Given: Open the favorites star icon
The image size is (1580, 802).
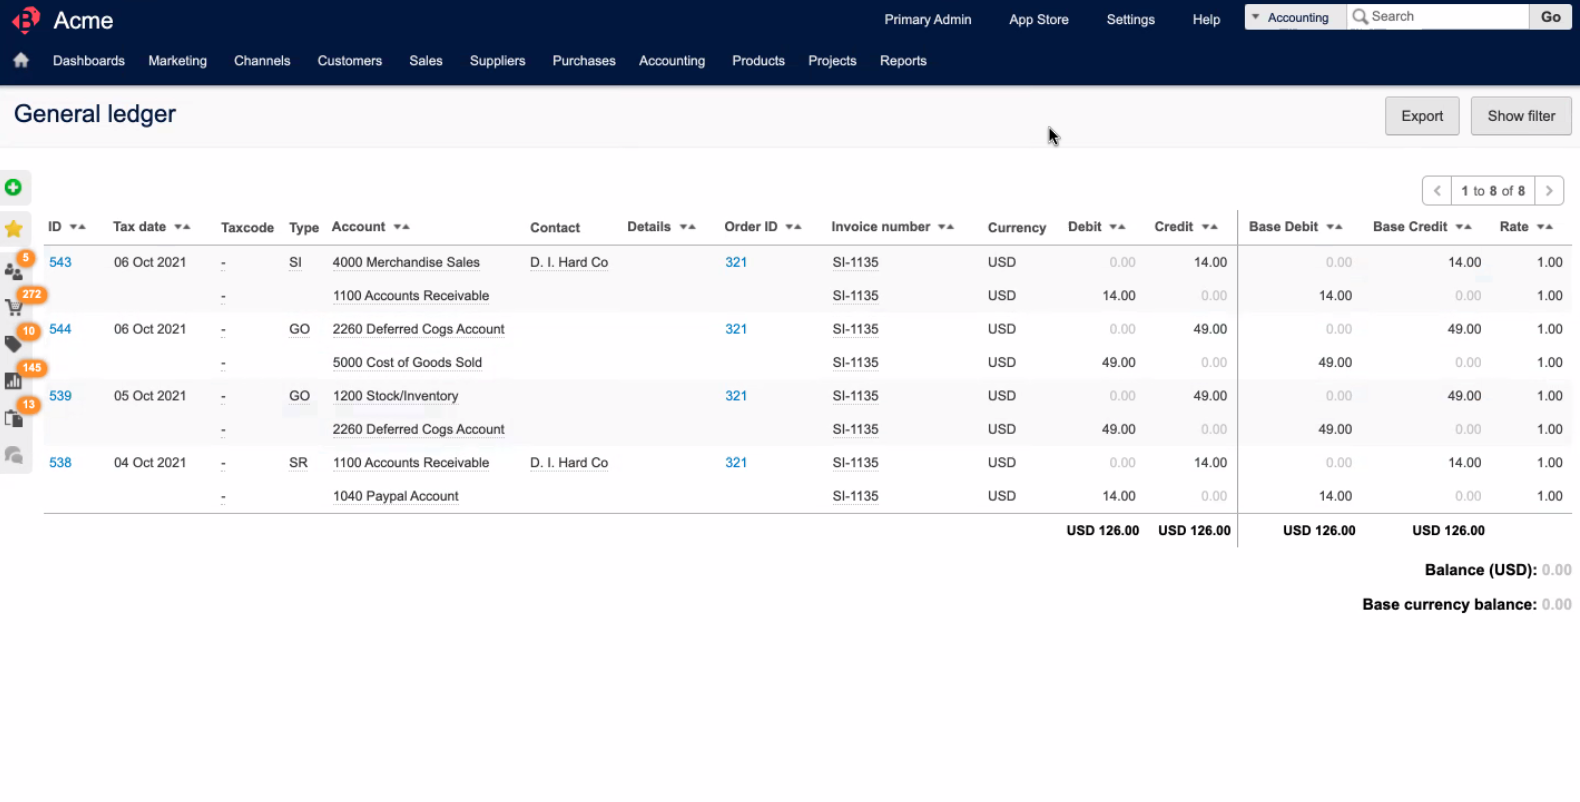Looking at the screenshot, I should [14, 229].
